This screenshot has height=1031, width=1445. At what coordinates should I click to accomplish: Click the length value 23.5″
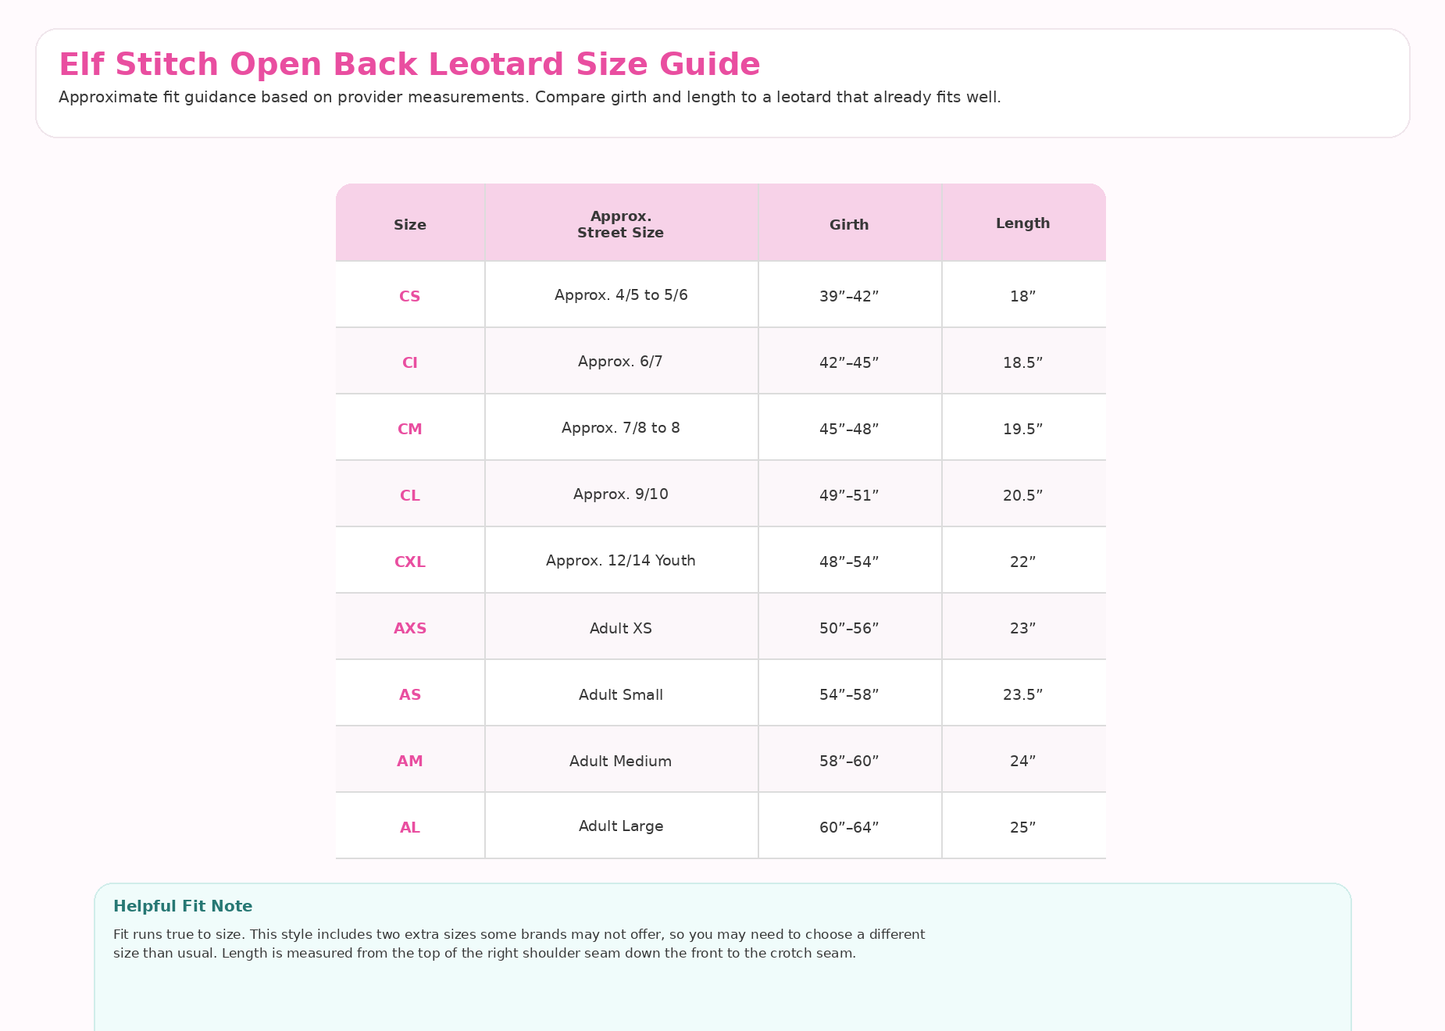coord(1023,695)
